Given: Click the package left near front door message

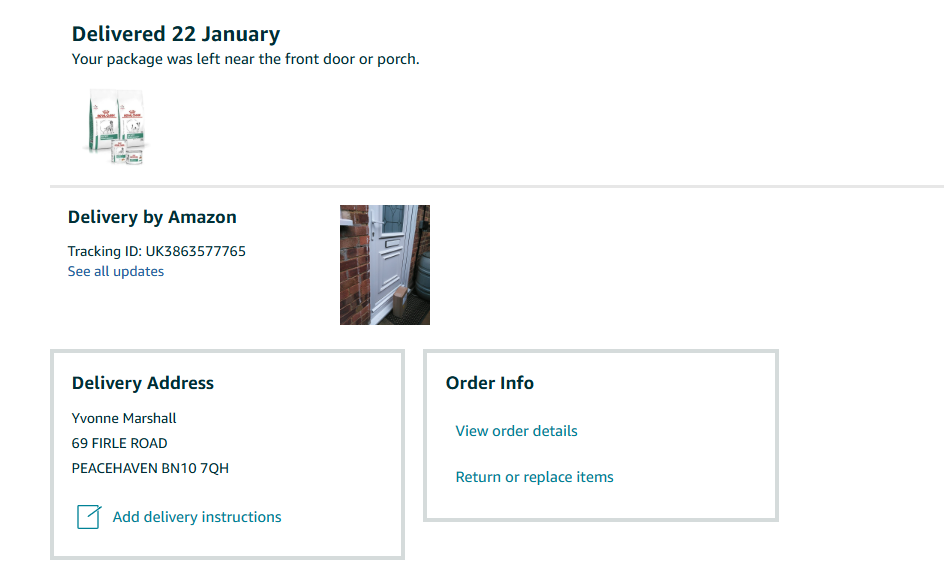Looking at the screenshot, I should [246, 59].
